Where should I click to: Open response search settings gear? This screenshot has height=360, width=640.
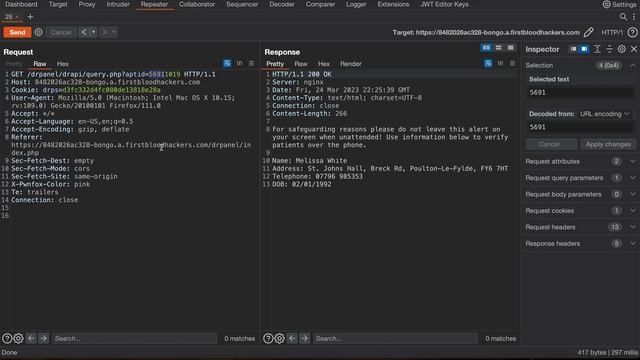click(x=280, y=338)
